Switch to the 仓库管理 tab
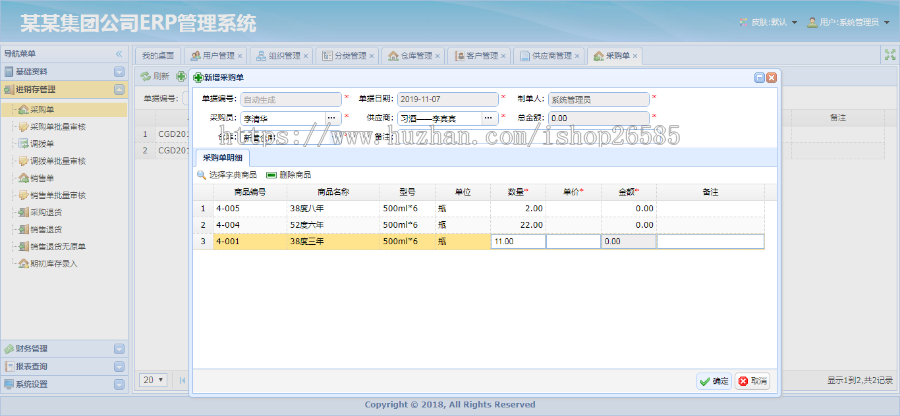This screenshot has height=416, width=900. click(x=410, y=56)
